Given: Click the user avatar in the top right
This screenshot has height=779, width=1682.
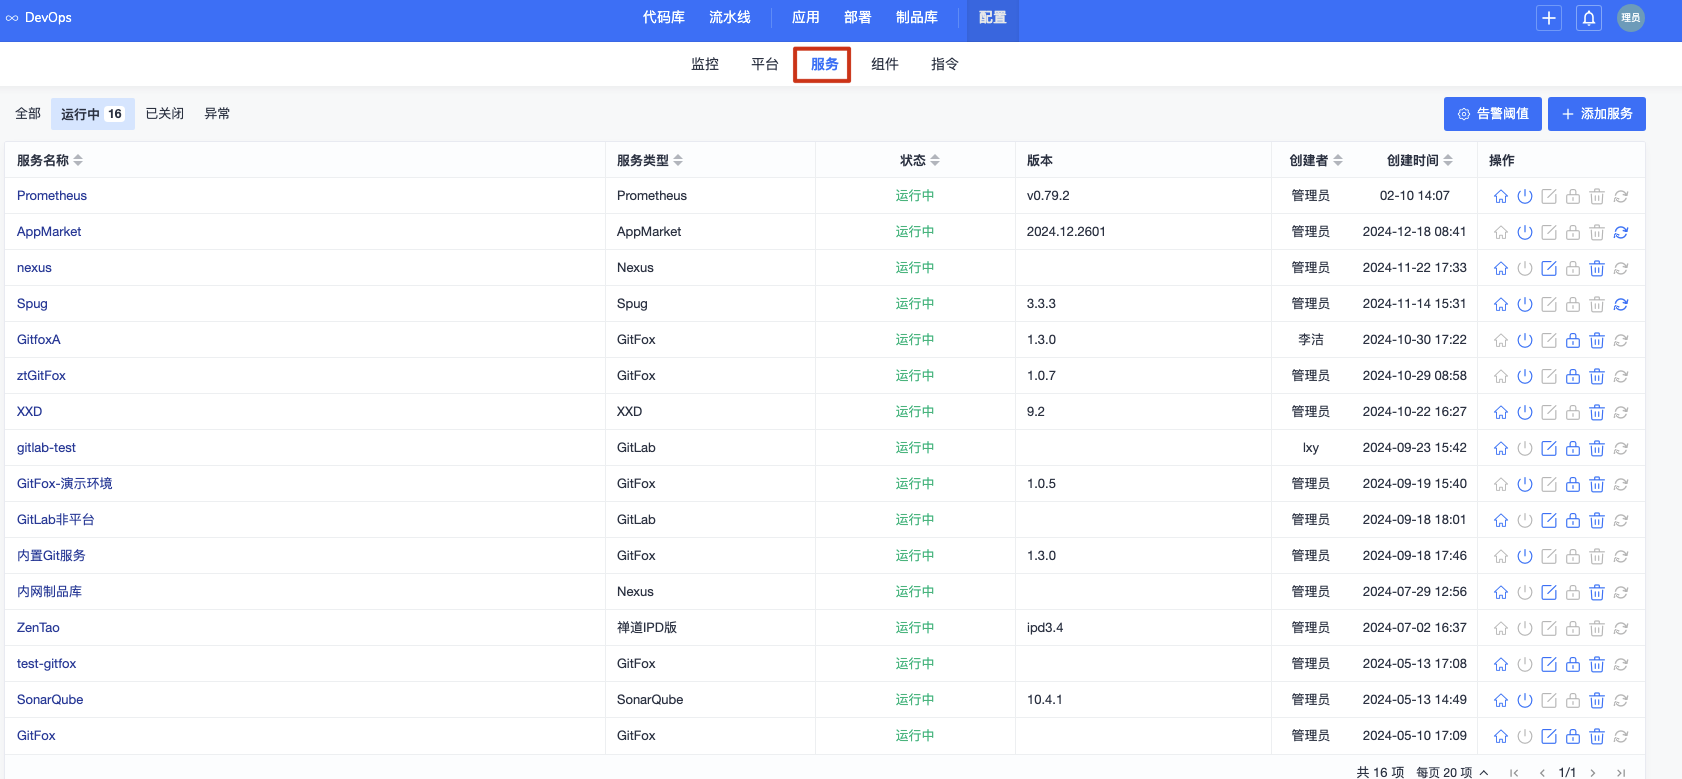Looking at the screenshot, I should click(x=1631, y=18).
